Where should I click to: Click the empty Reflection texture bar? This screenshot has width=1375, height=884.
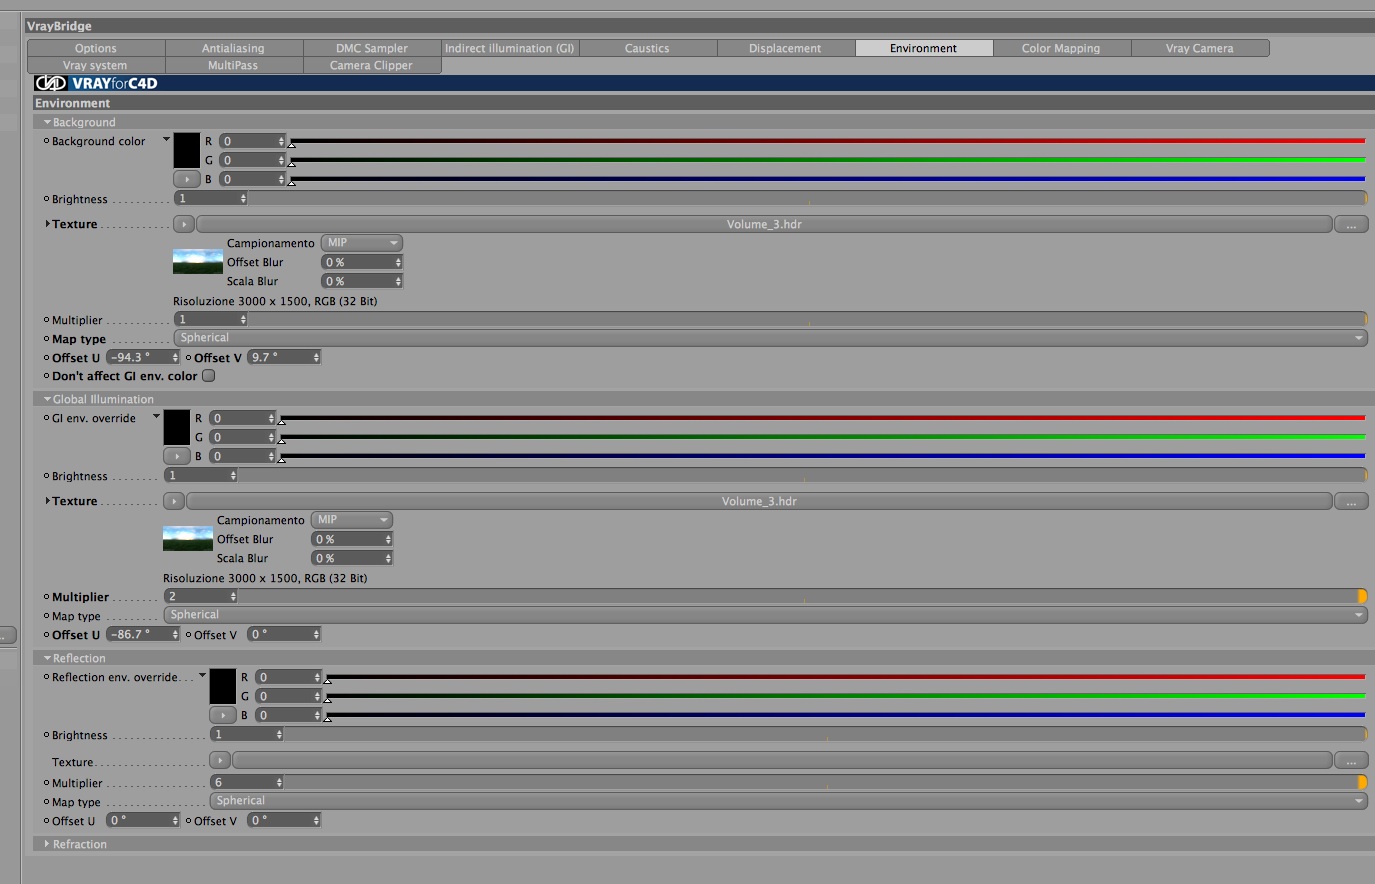[782, 761]
